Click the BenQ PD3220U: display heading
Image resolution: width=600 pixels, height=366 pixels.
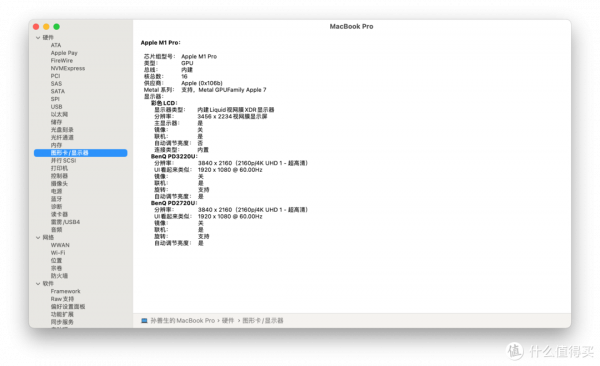[x=174, y=156]
